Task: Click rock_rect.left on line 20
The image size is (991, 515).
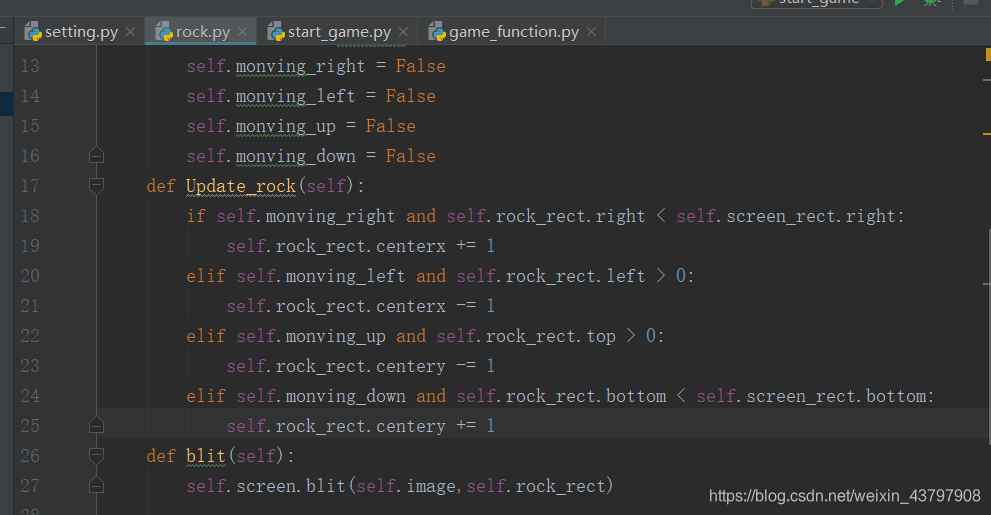Action: (x=575, y=276)
